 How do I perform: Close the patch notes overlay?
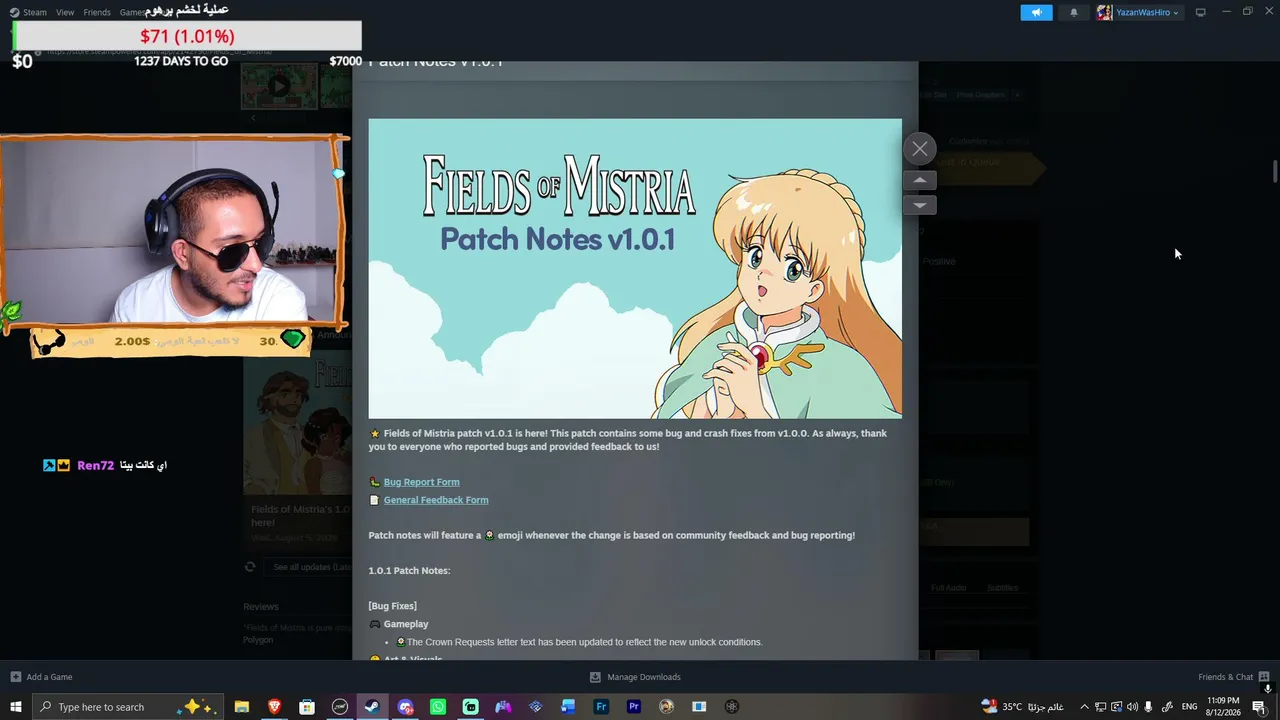920,149
